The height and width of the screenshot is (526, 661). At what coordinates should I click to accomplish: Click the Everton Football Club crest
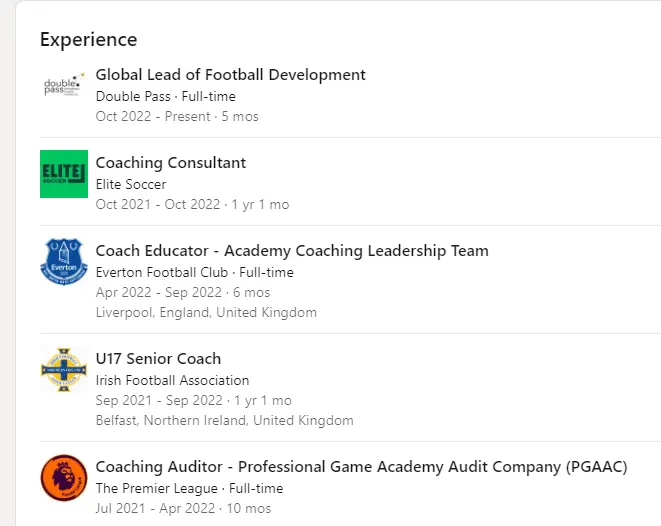64,262
